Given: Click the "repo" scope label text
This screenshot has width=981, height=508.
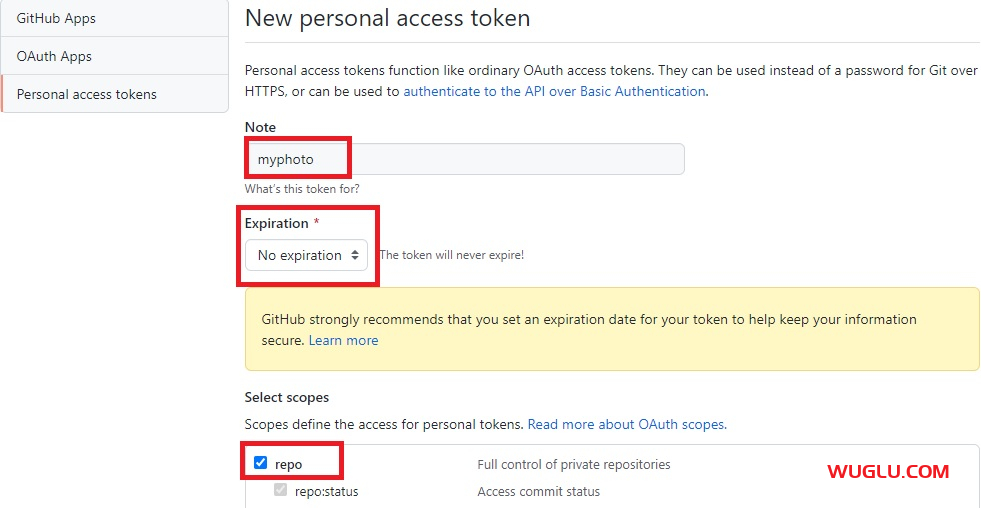Looking at the screenshot, I should (x=288, y=464).
